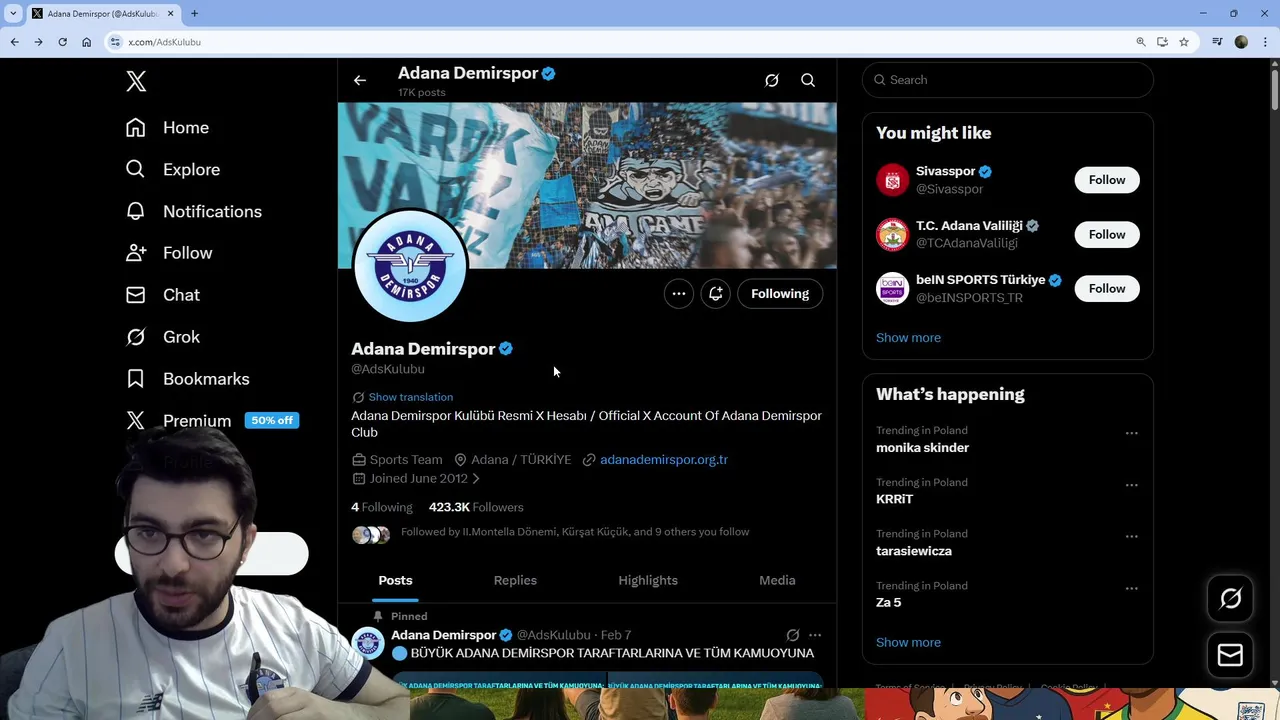Viewport: 1280px width, 720px height.
Task: Click the pinned post author avatar
Action: click(368, 643)
